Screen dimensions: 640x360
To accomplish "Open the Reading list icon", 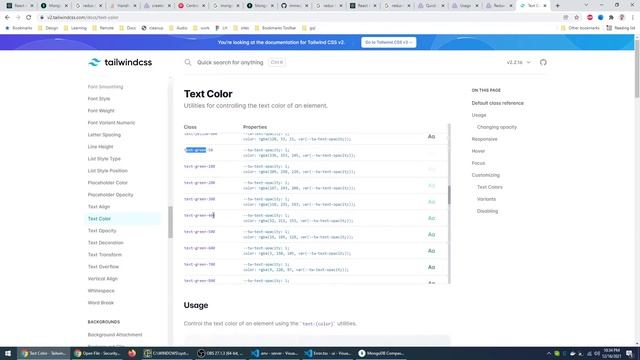I will tap(620, 28).
